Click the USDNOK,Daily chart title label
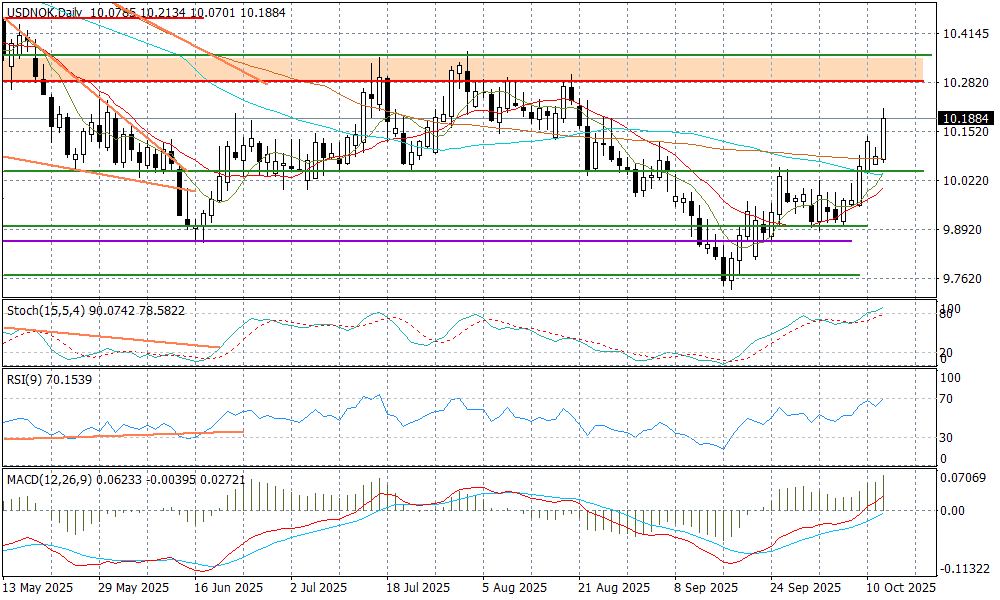 click(x=44, y=11)
